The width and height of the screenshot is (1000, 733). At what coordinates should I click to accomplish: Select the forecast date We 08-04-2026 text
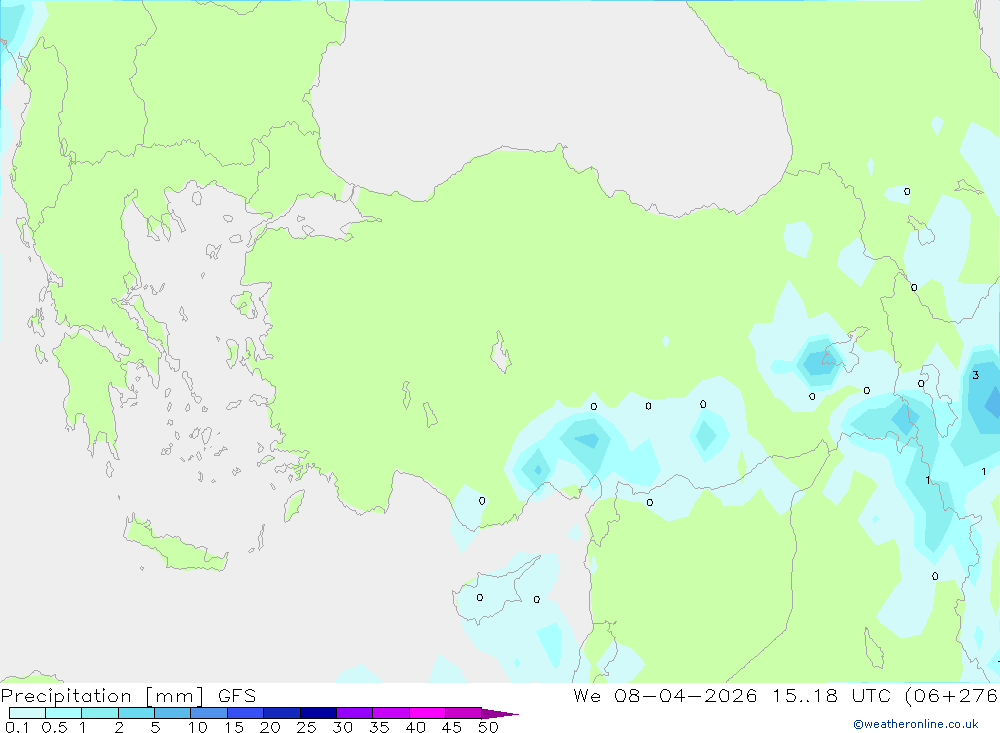(665, 695)
